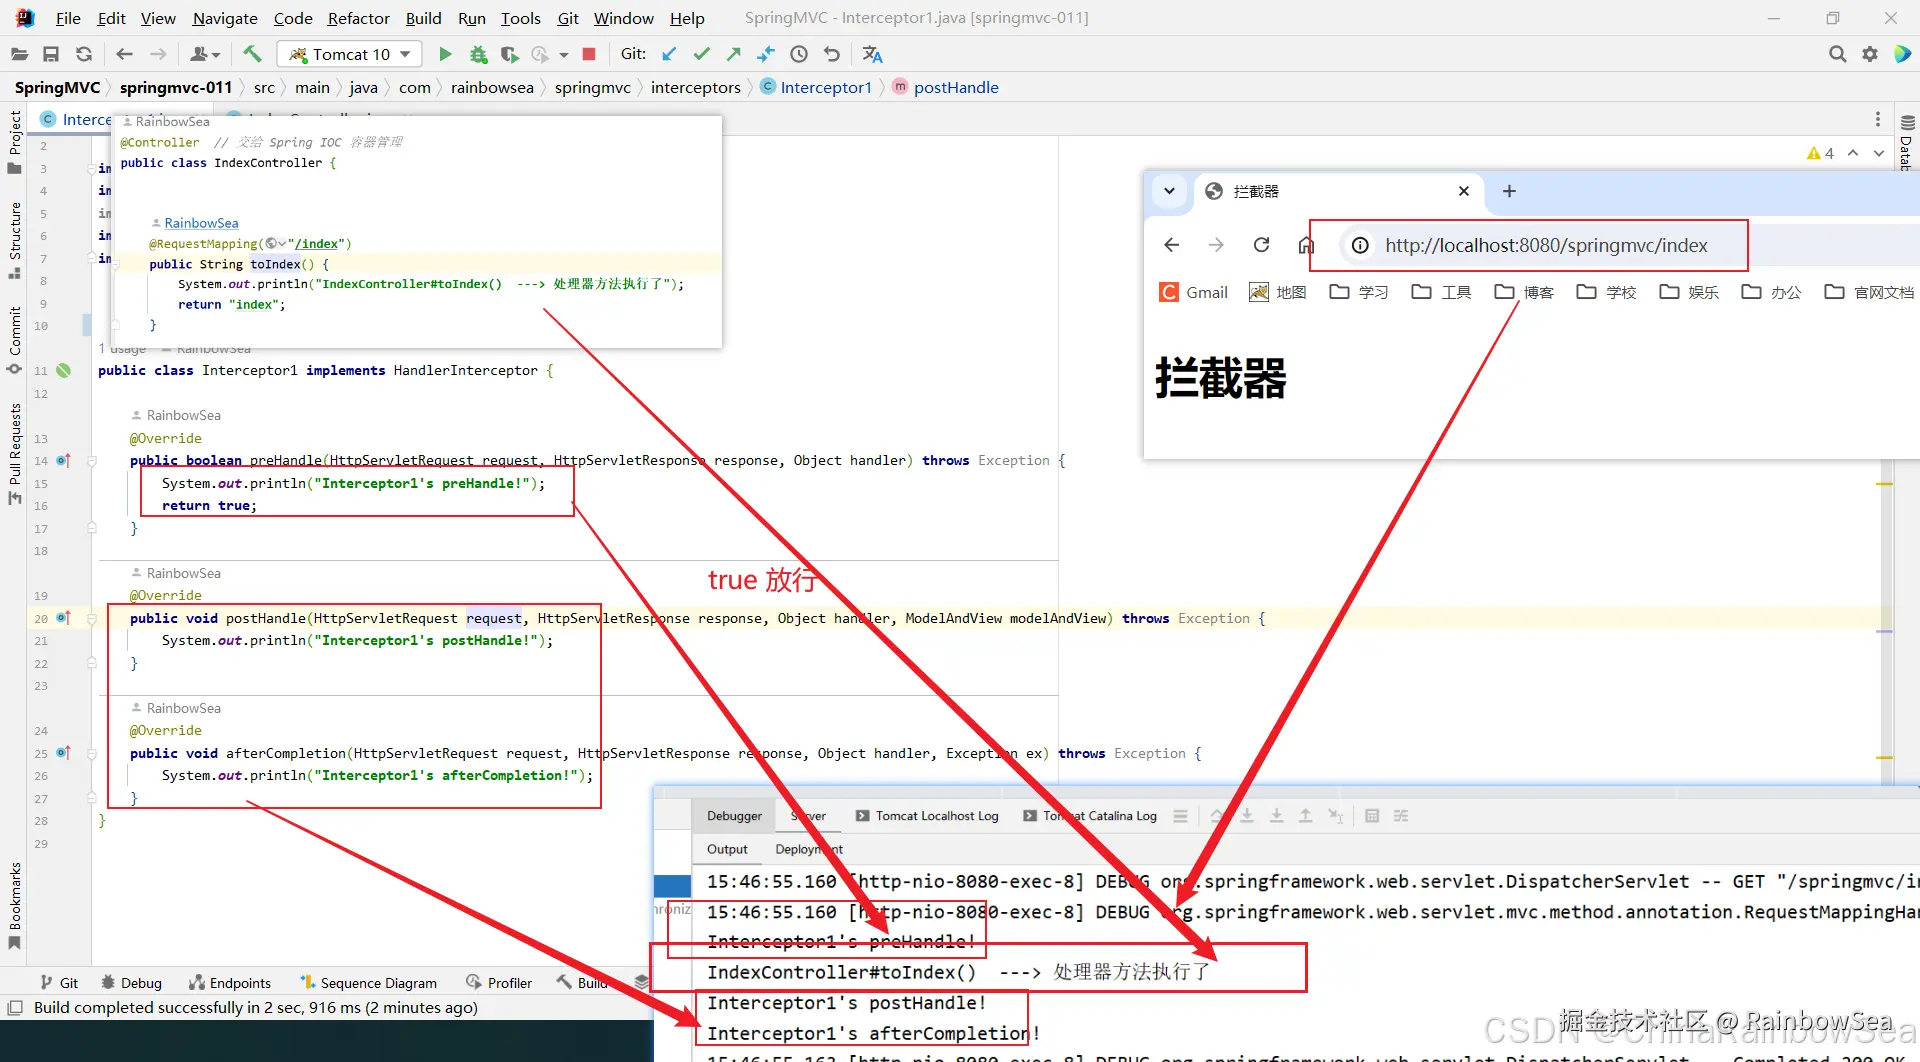Run Tomcat 10 with the green play icon
Screen dimensions: 1920x1062
click(445, 54)
